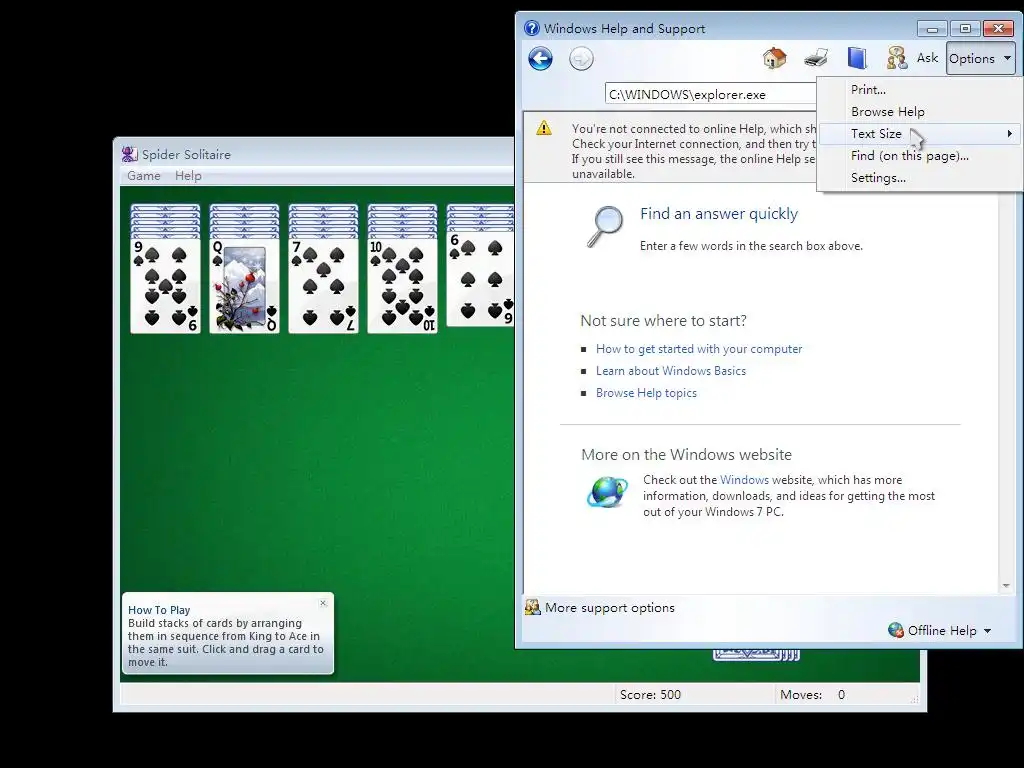Select the 6 of spades card
This screenshot has height=768, width=1024.
click(481, 279)
